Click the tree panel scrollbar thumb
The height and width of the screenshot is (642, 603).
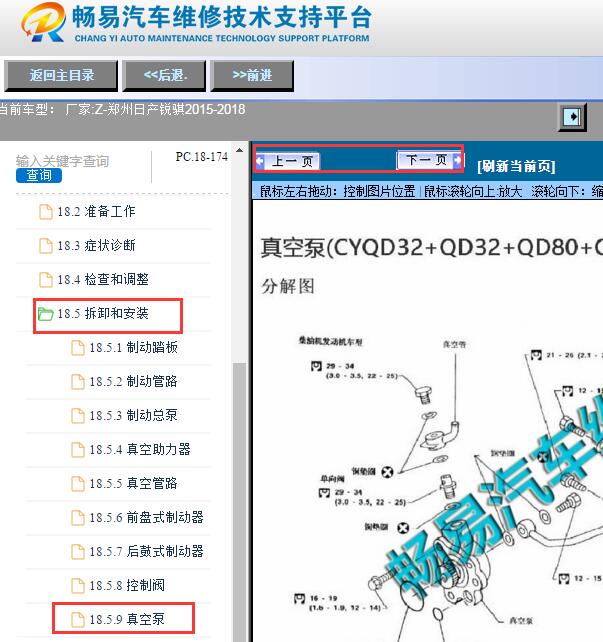pos(239,502)
